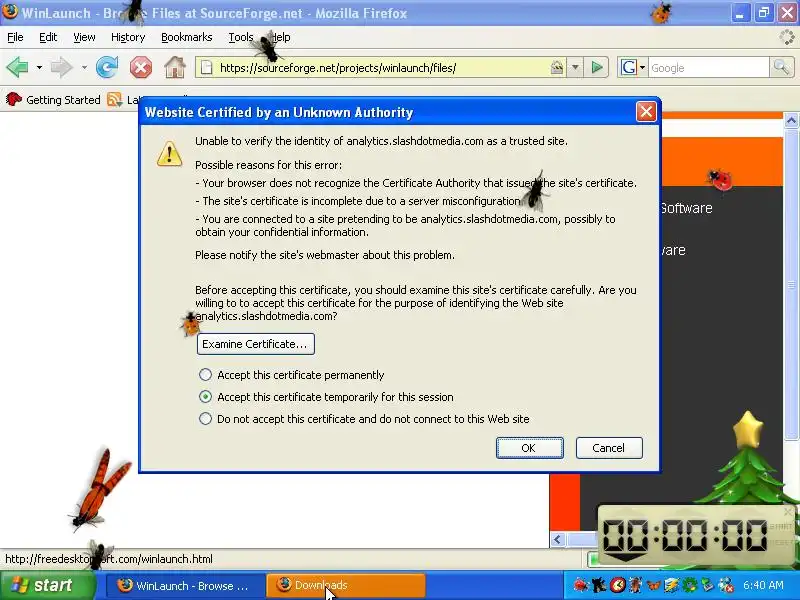Screen dimensions: 800x600
Task: Switch to the Downloads taskbar window
Action: [x=345, y=586]
